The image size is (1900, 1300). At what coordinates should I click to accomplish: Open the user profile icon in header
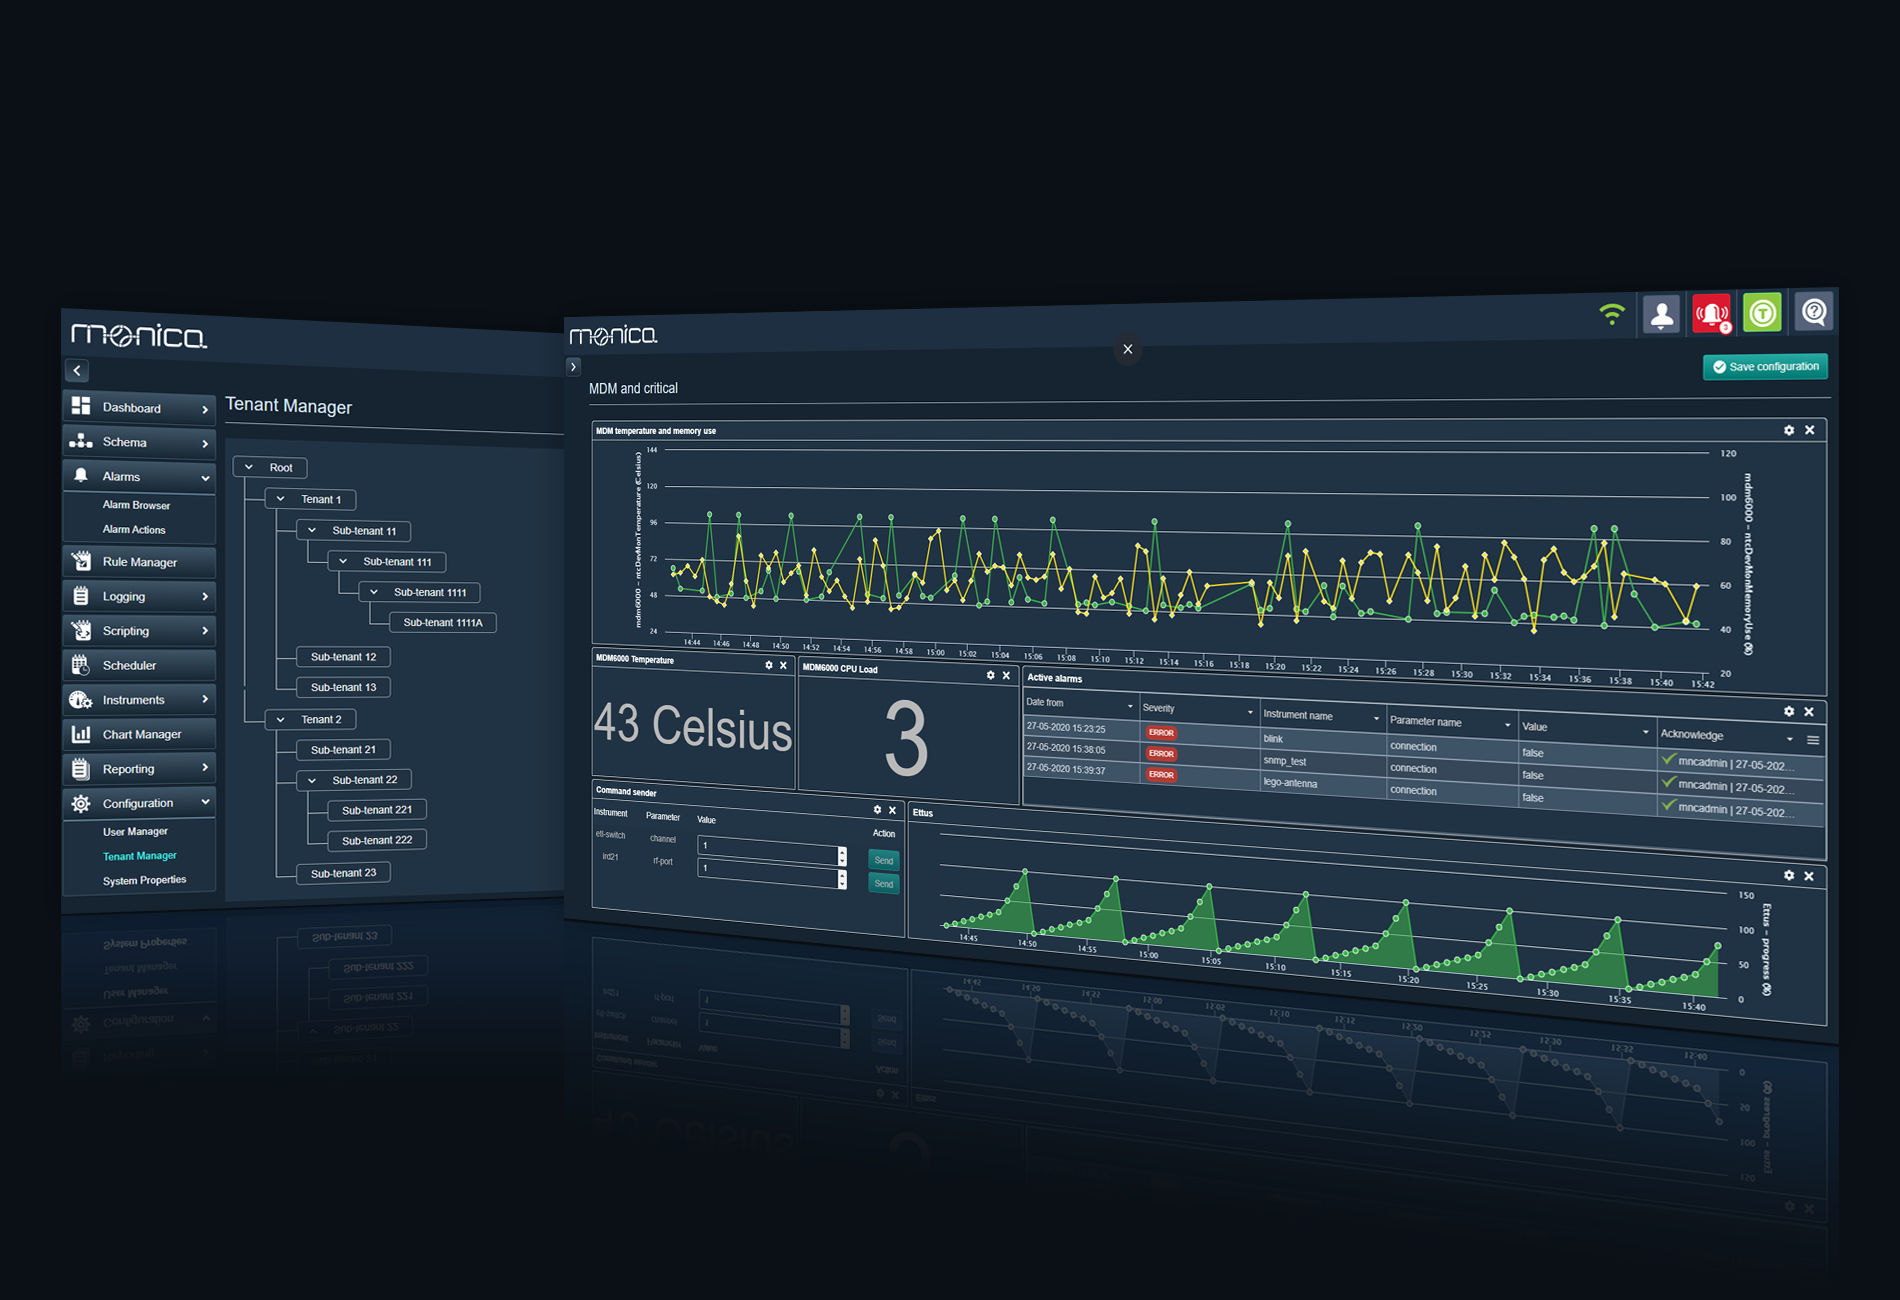click(1661, 315)
